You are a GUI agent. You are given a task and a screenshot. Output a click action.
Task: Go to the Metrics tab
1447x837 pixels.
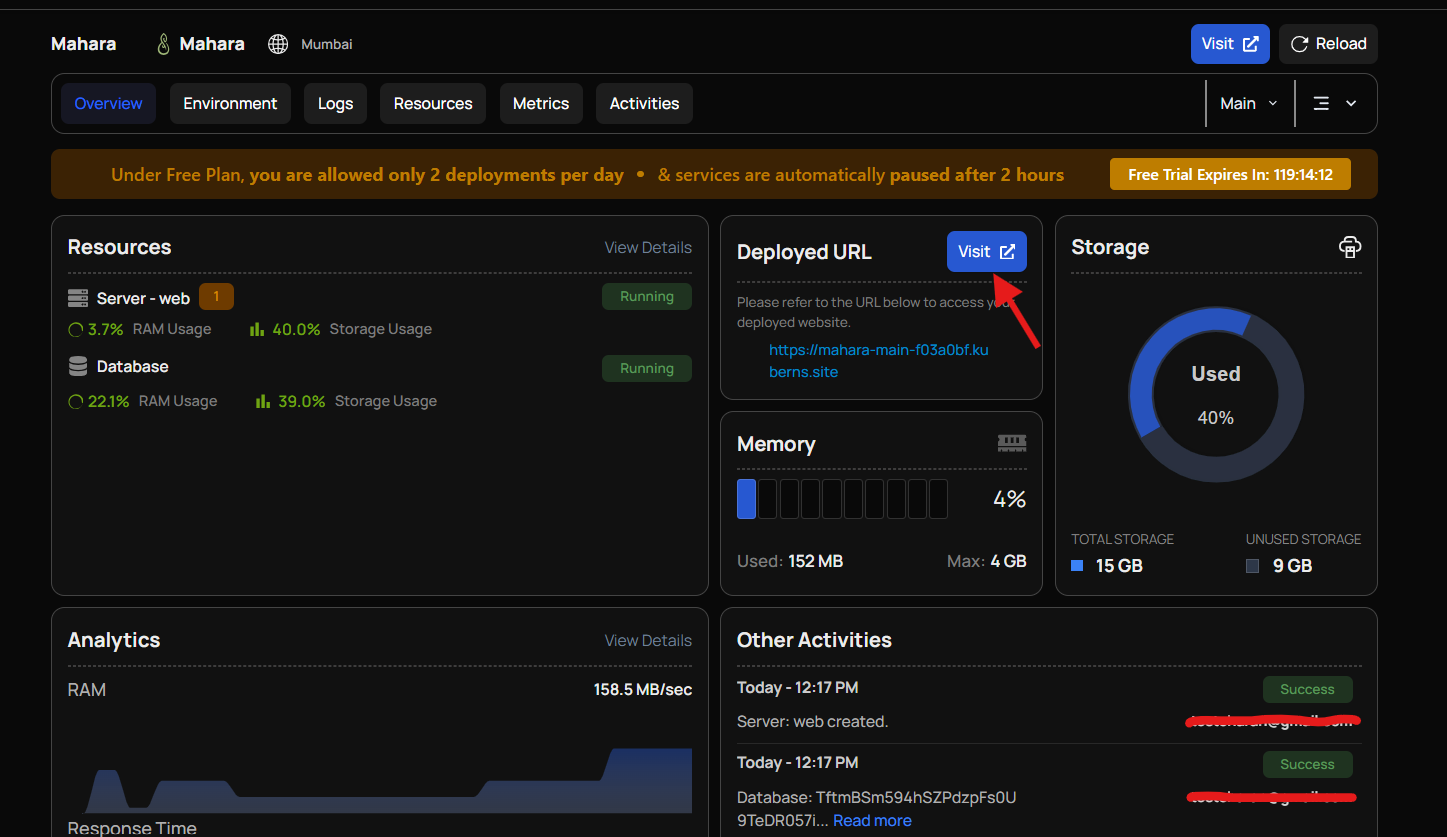click(541, 103)
